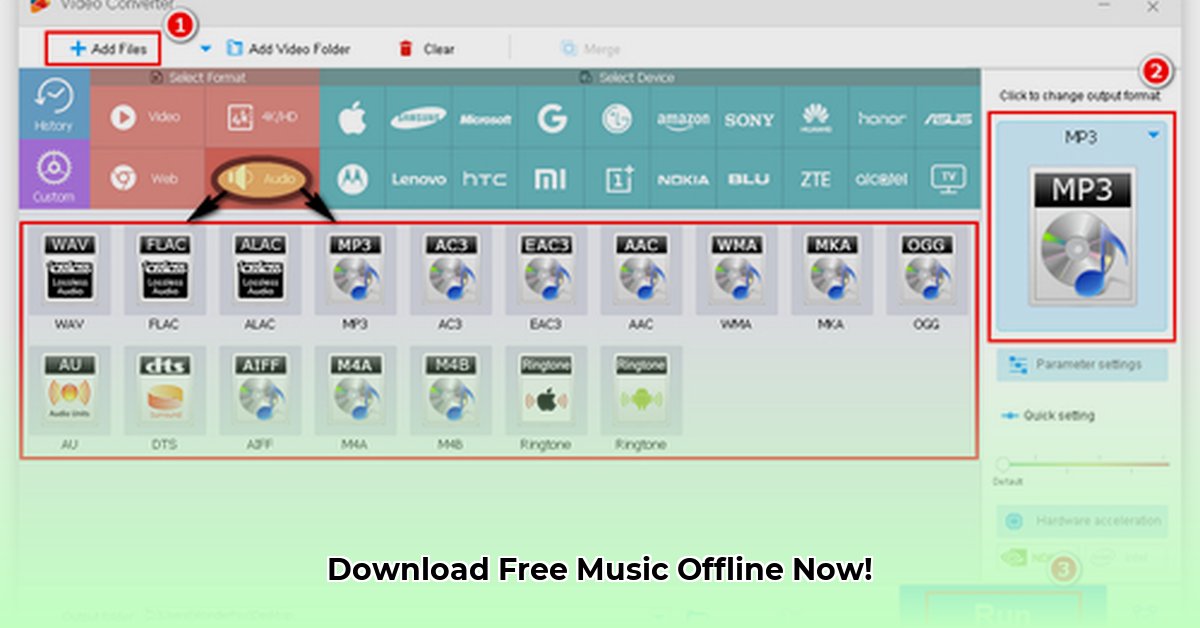Open the MP3 output format dropdown arrow

(x=1153, y=135)
